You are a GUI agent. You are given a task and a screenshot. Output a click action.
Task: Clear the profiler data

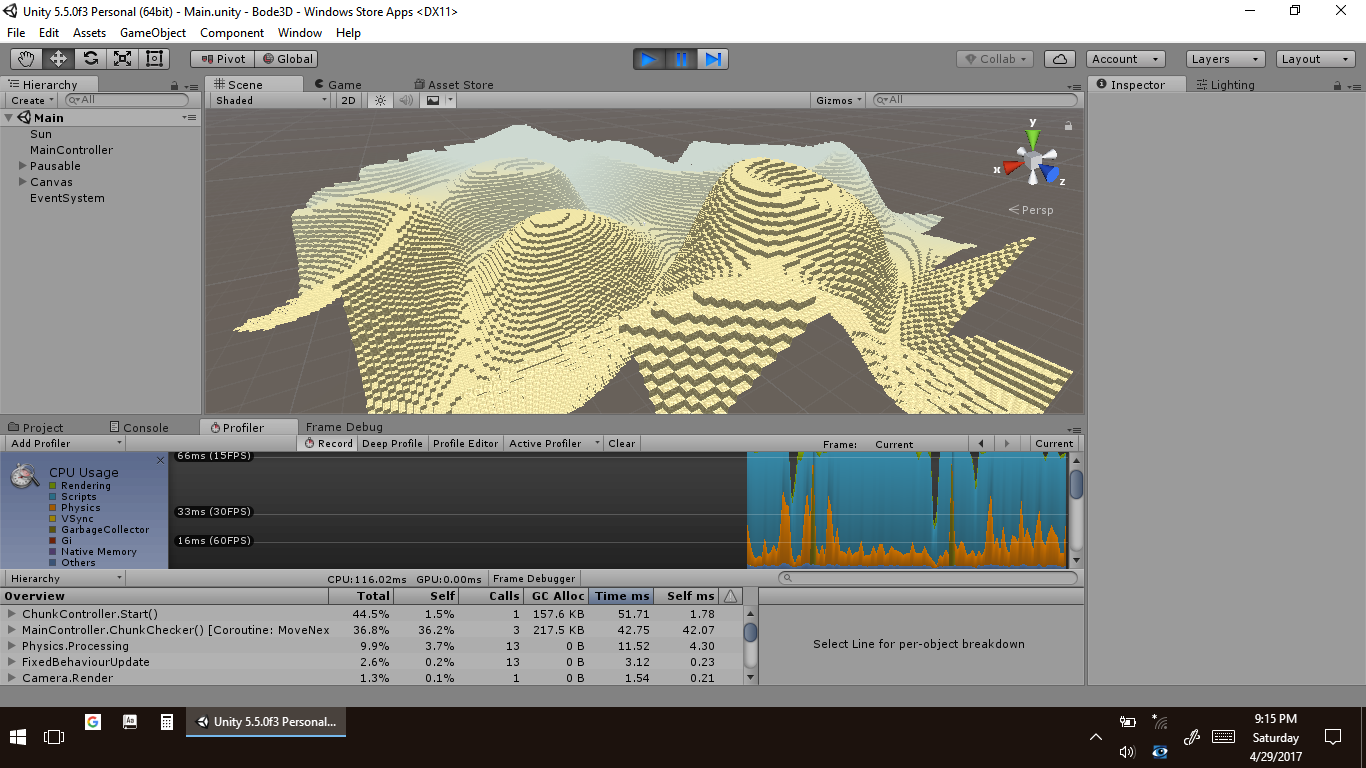[x=621, y=443]
